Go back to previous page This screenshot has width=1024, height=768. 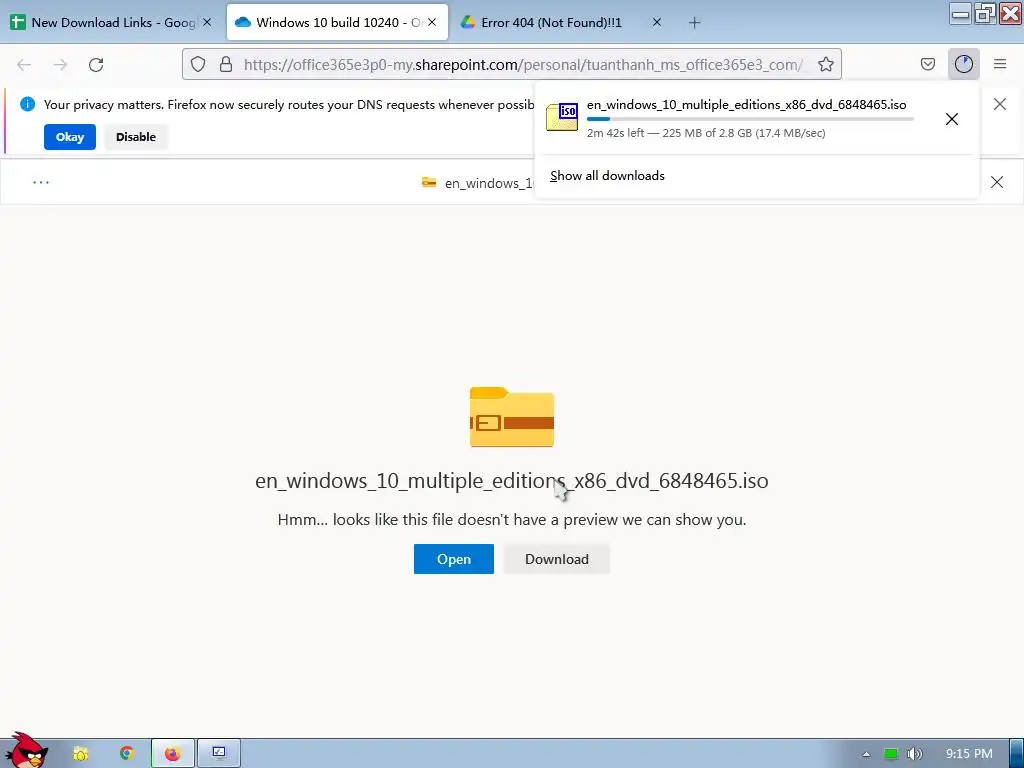24,65
